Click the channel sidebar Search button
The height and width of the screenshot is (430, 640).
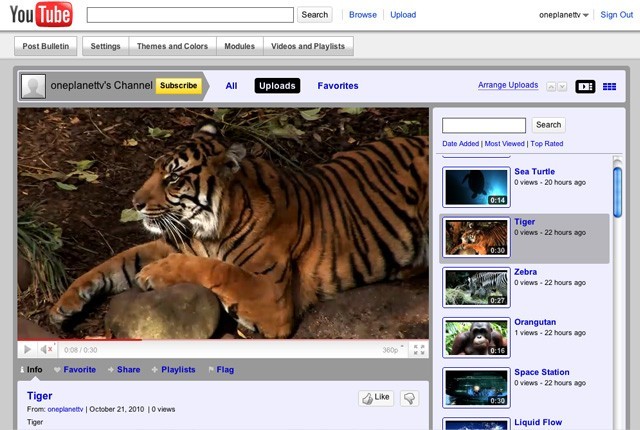pos(549,125)
